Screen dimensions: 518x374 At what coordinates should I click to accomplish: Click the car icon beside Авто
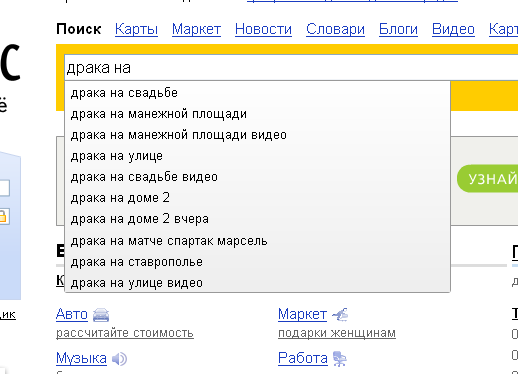[101, 315]
